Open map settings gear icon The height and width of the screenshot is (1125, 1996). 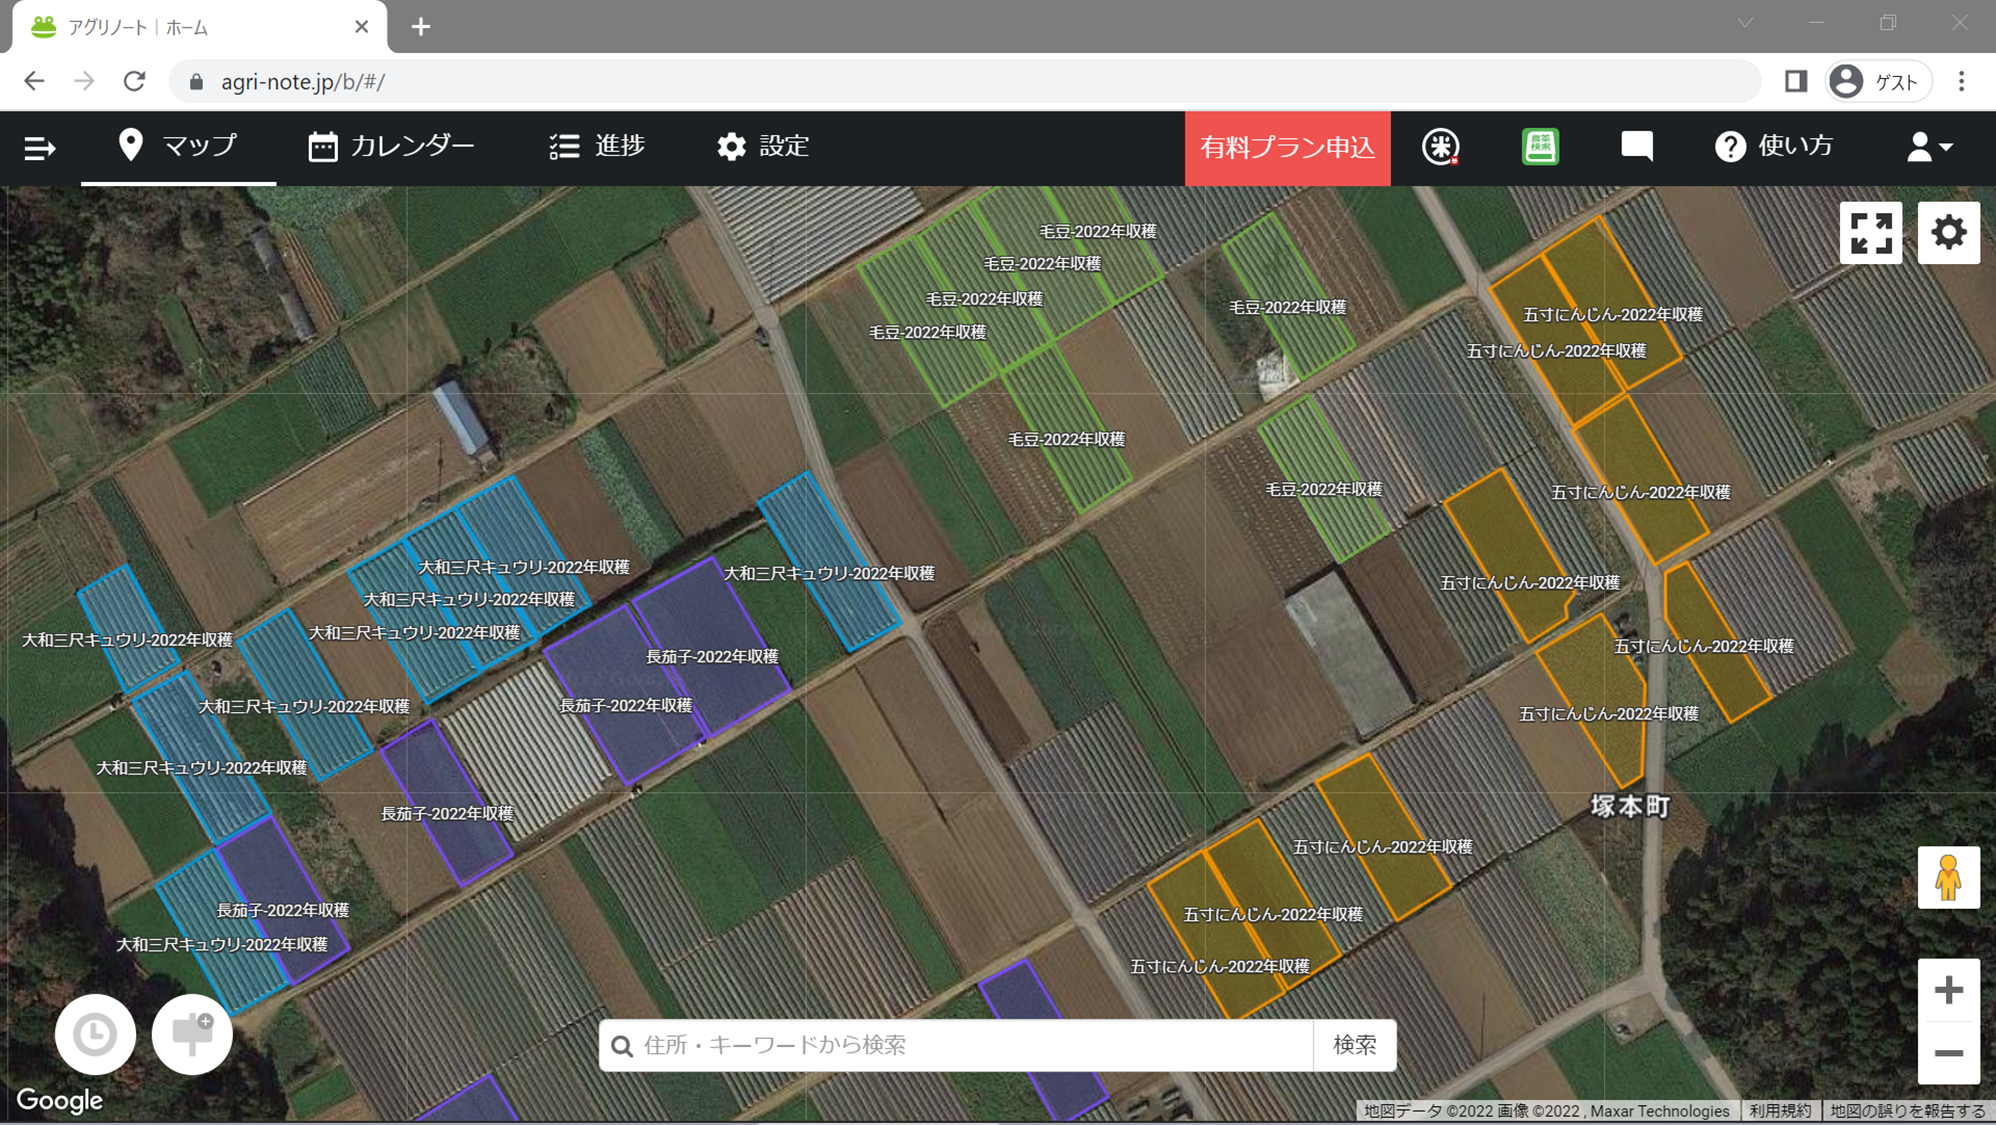point(1948,233)
